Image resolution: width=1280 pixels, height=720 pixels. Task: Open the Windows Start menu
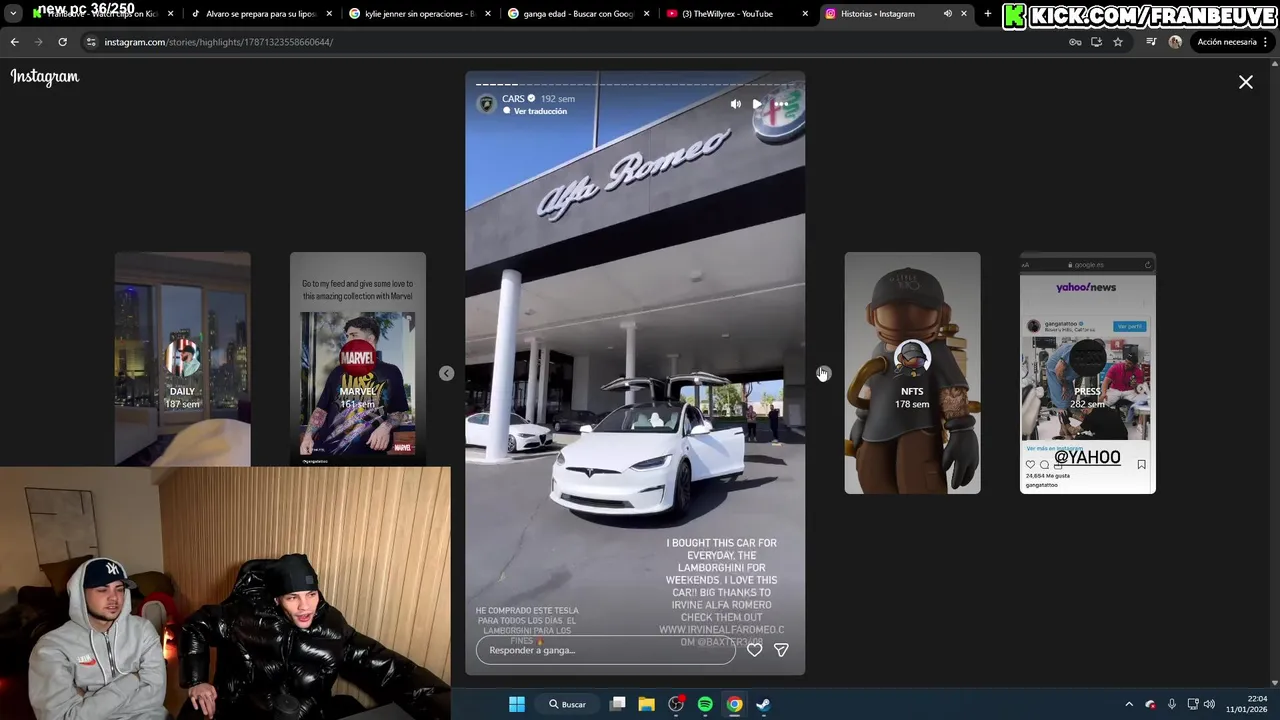coord(517,704)
